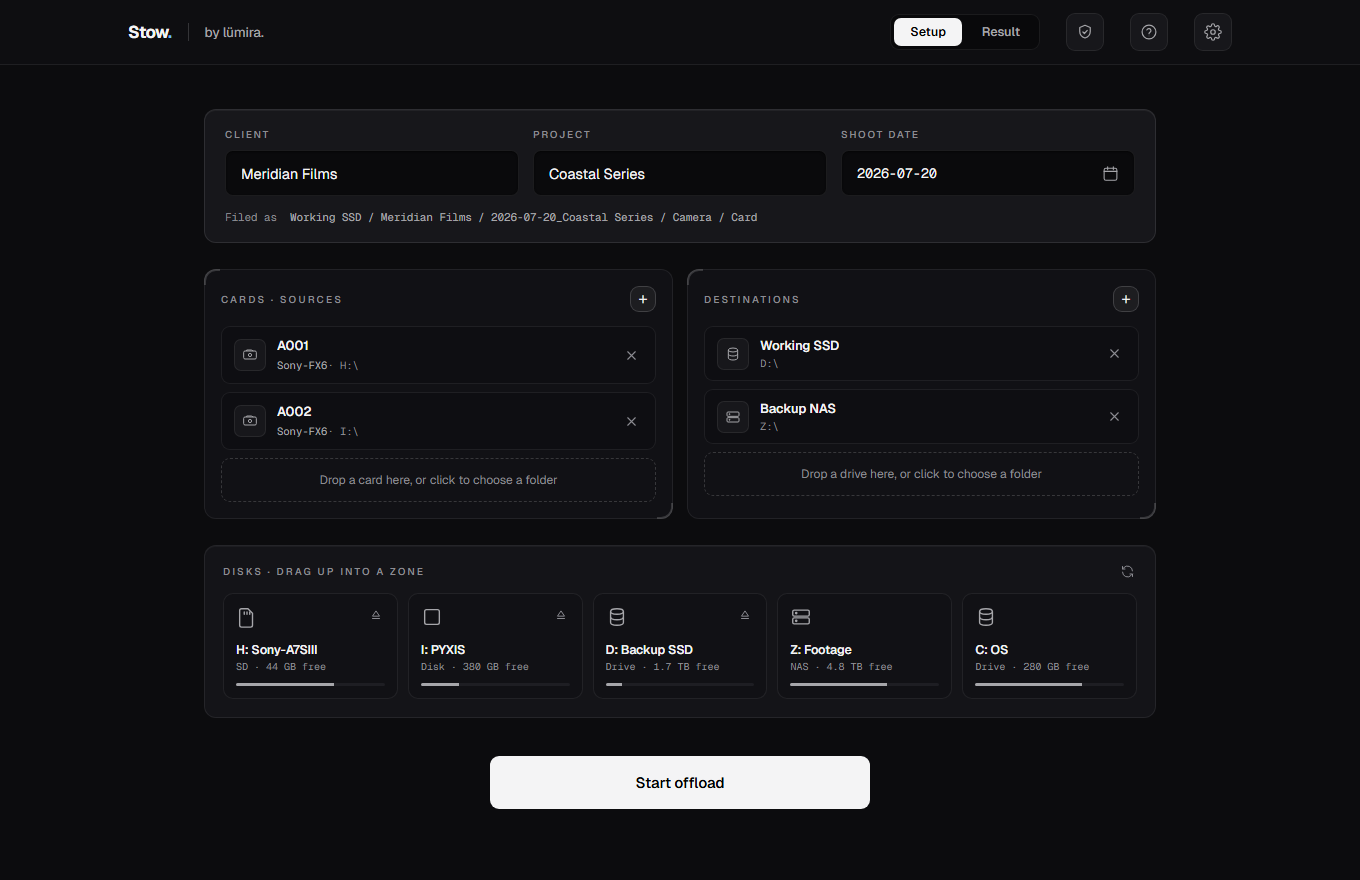Focus the Client field Meridian Films

pos(372,173)
